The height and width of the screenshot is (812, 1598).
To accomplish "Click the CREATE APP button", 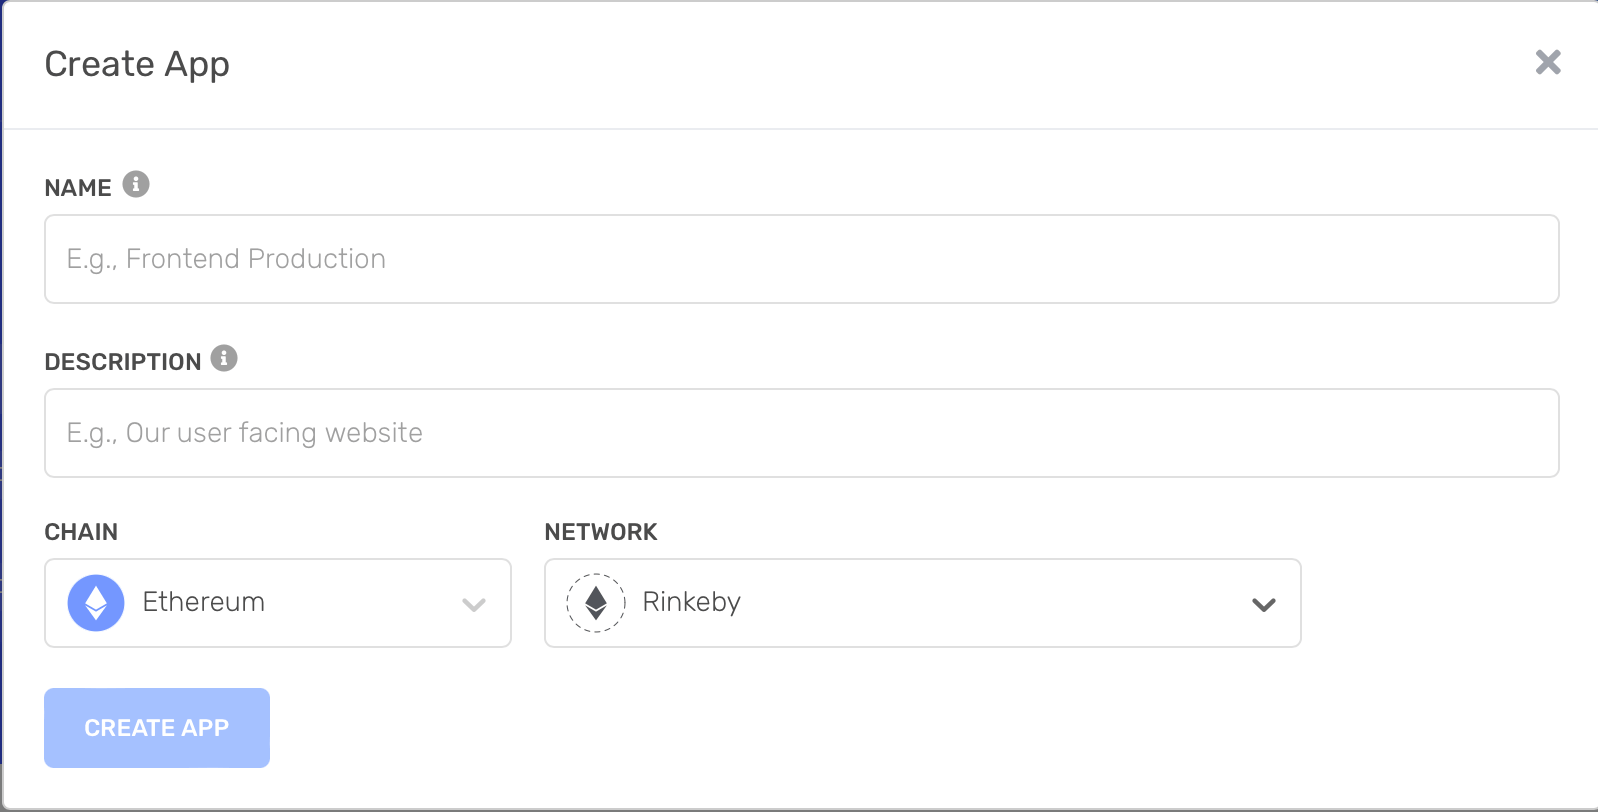I will 157,728.
